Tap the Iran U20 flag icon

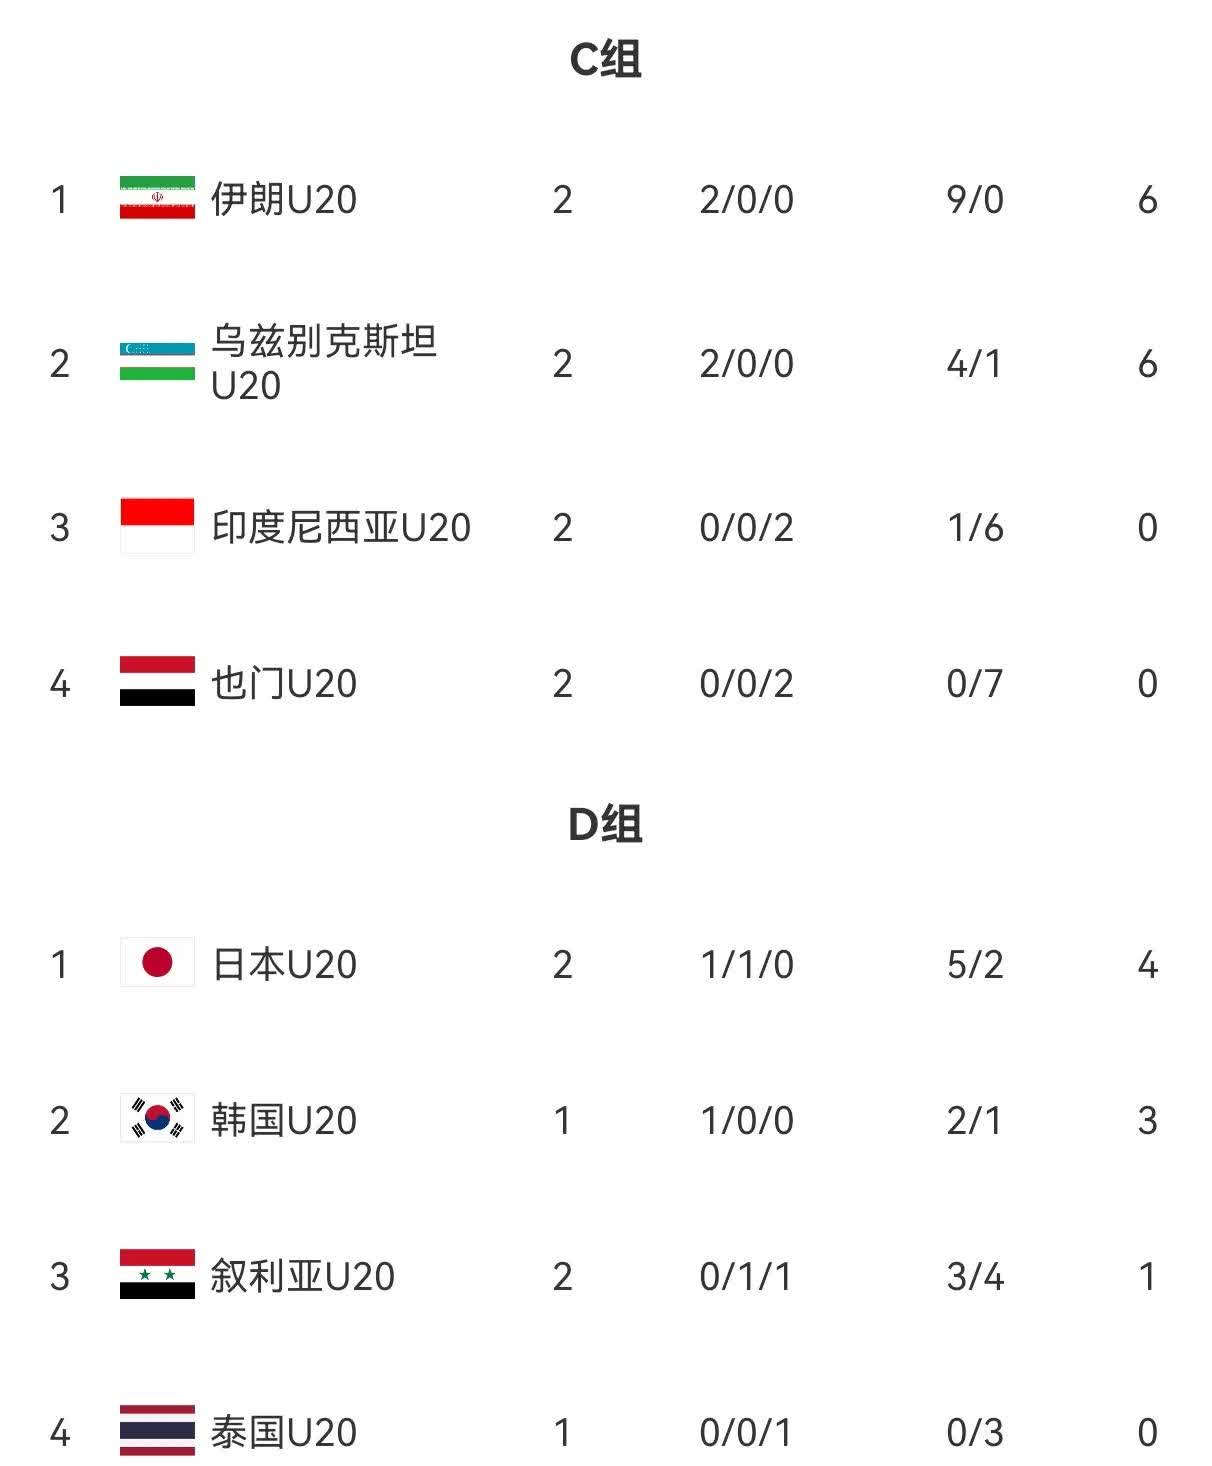pyautogui.click(x=157, y=197)
